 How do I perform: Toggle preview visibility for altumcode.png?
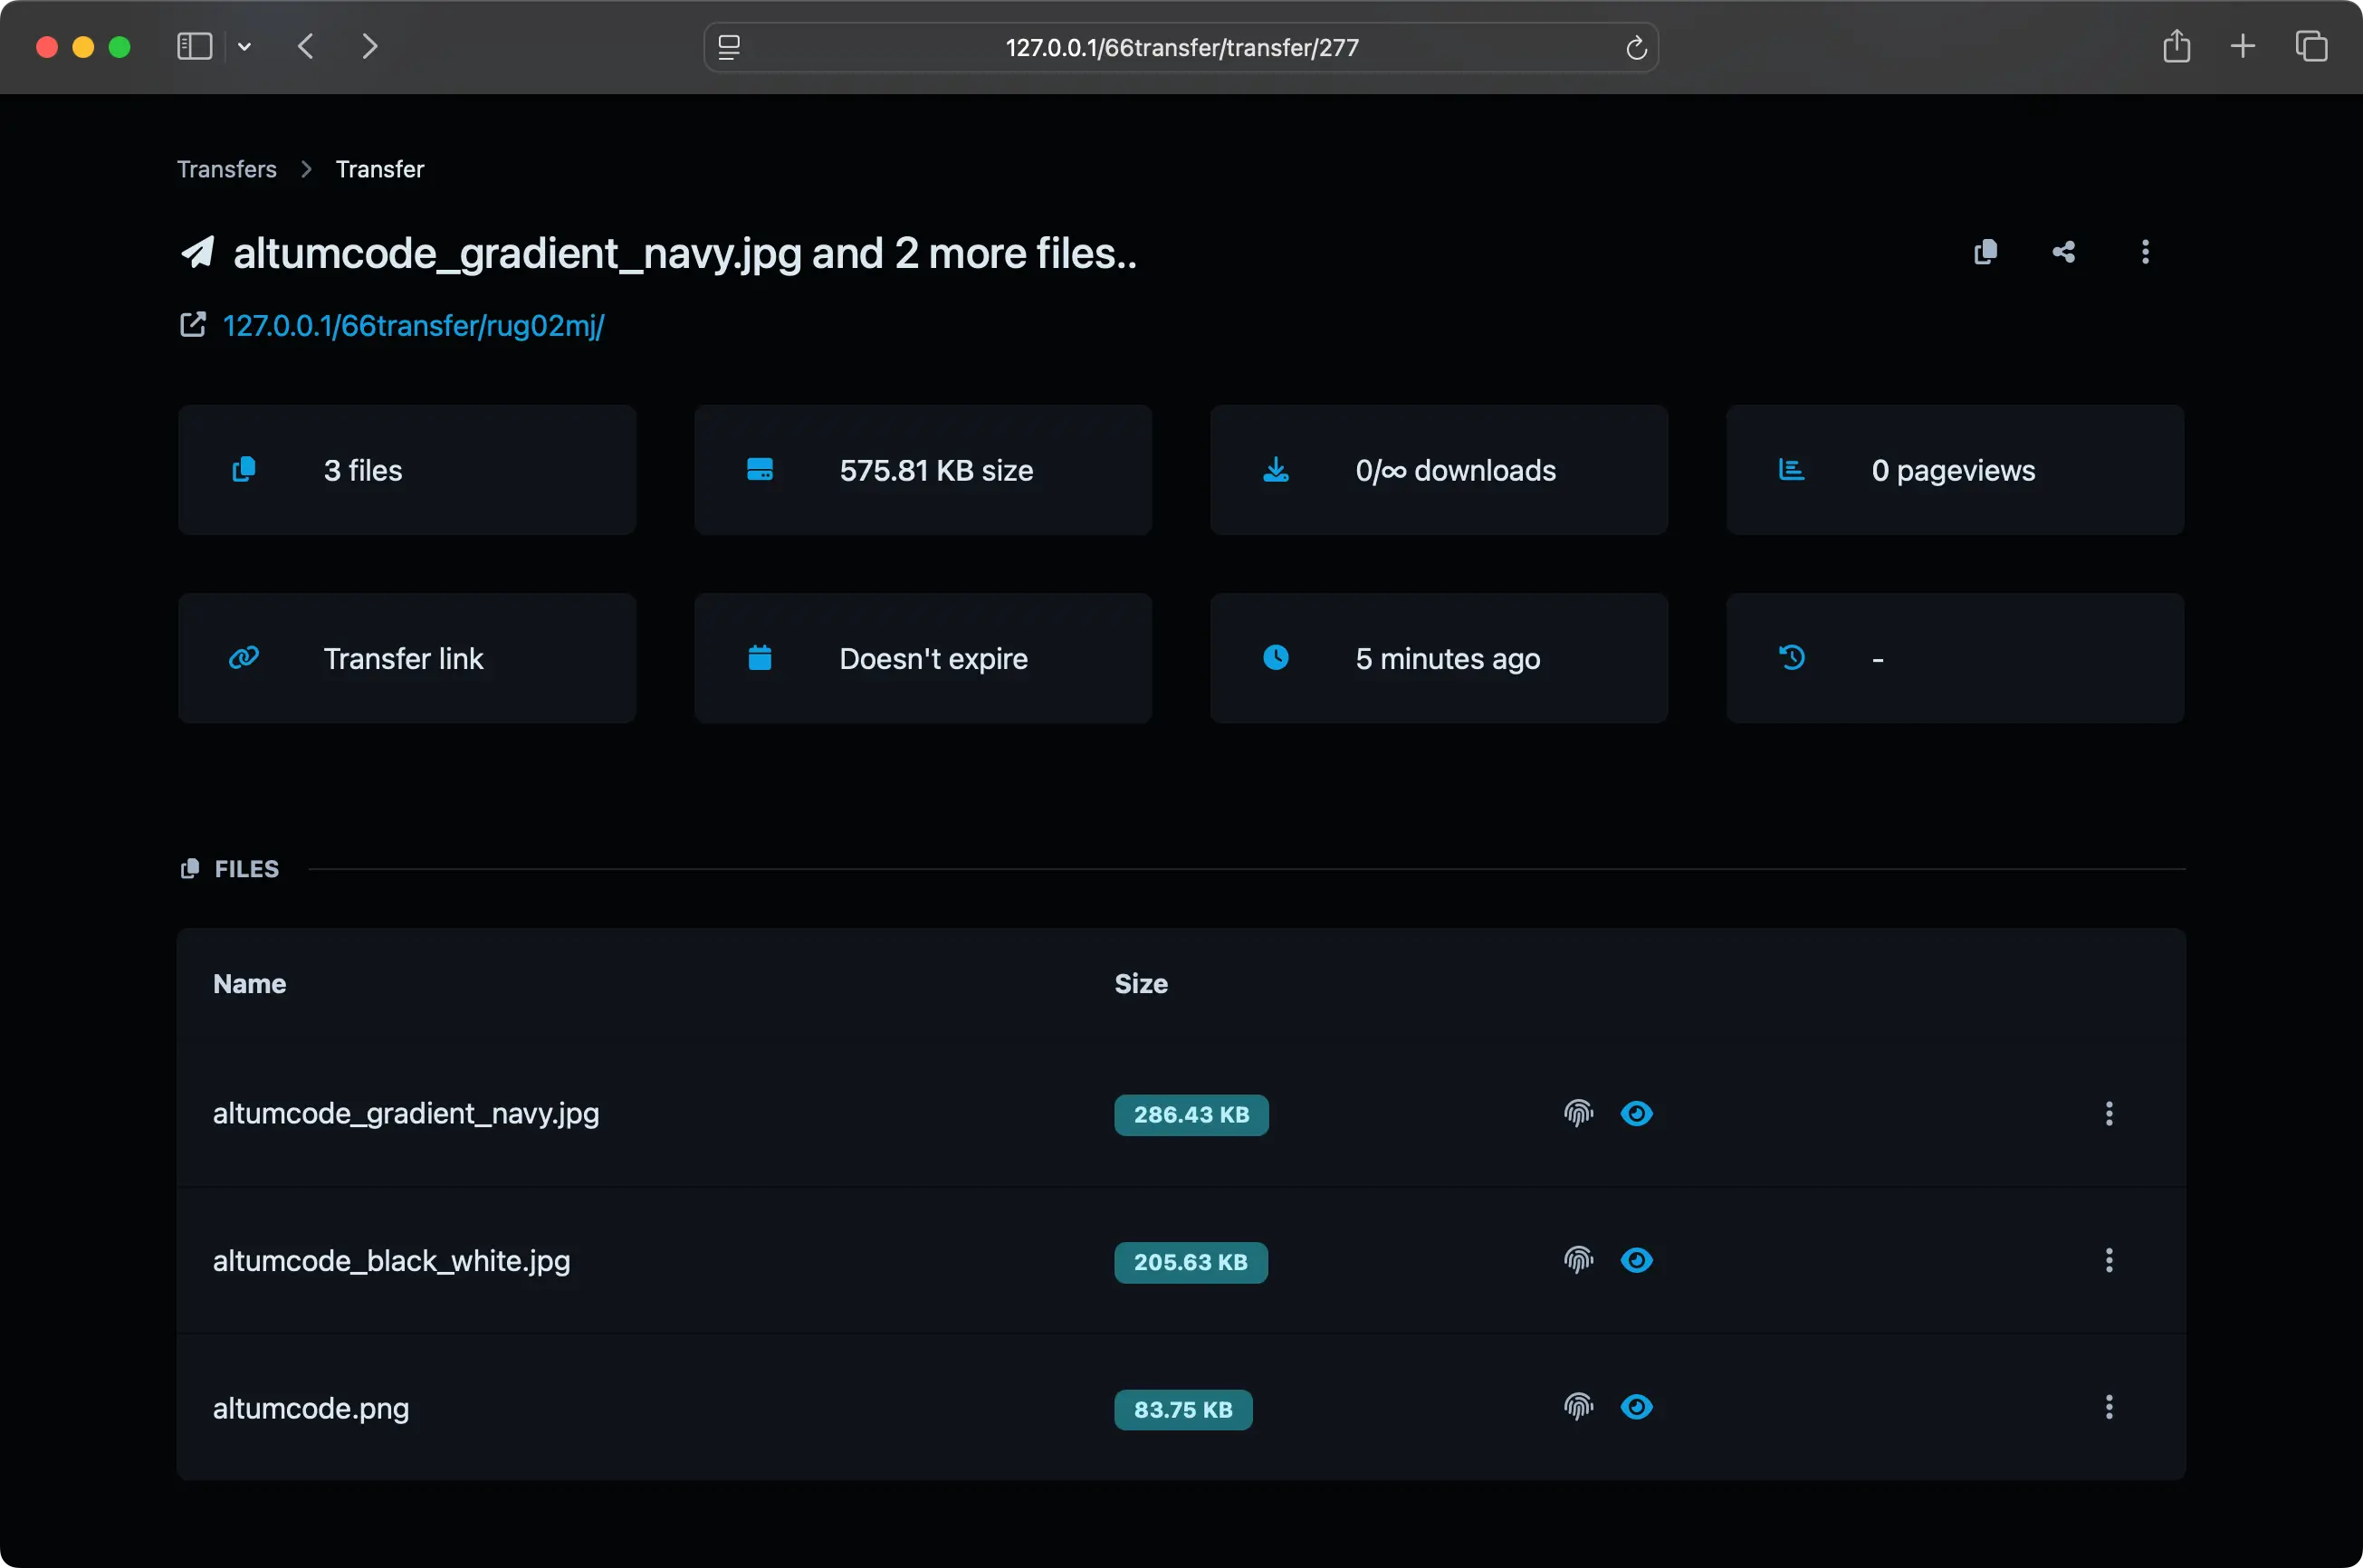coord(1636,1406)
